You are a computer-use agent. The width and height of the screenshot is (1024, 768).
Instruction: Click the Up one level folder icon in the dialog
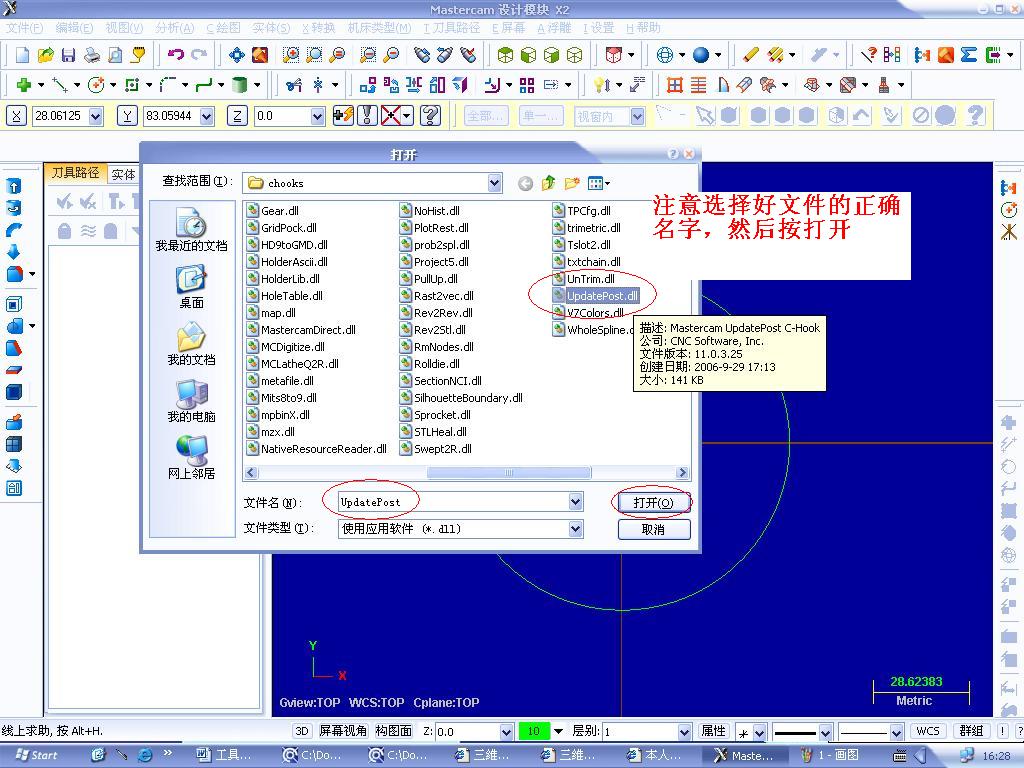(549, 184)
